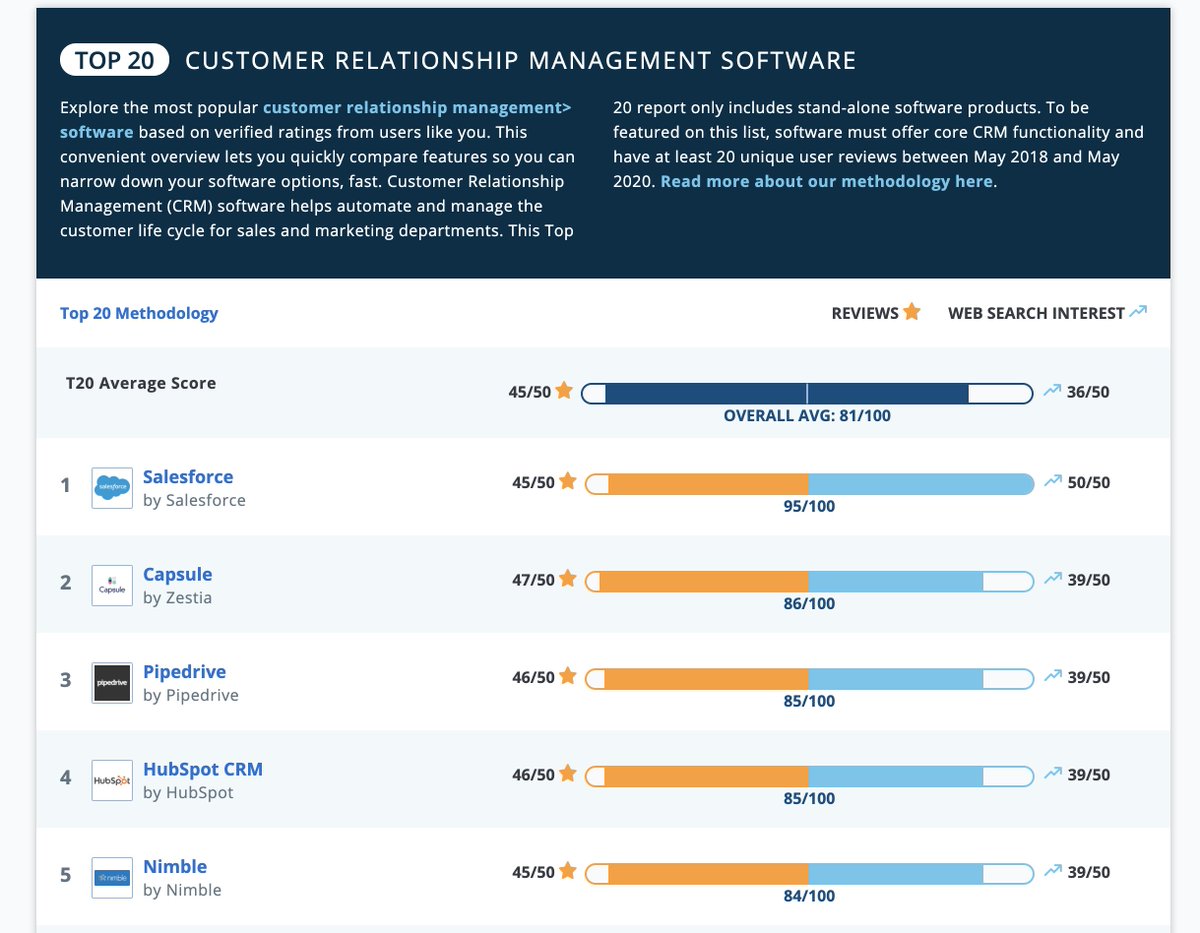This screenshot has width=1200, height=933.
Task: Click the Pipedrive black logo
Action: [112, 682]
